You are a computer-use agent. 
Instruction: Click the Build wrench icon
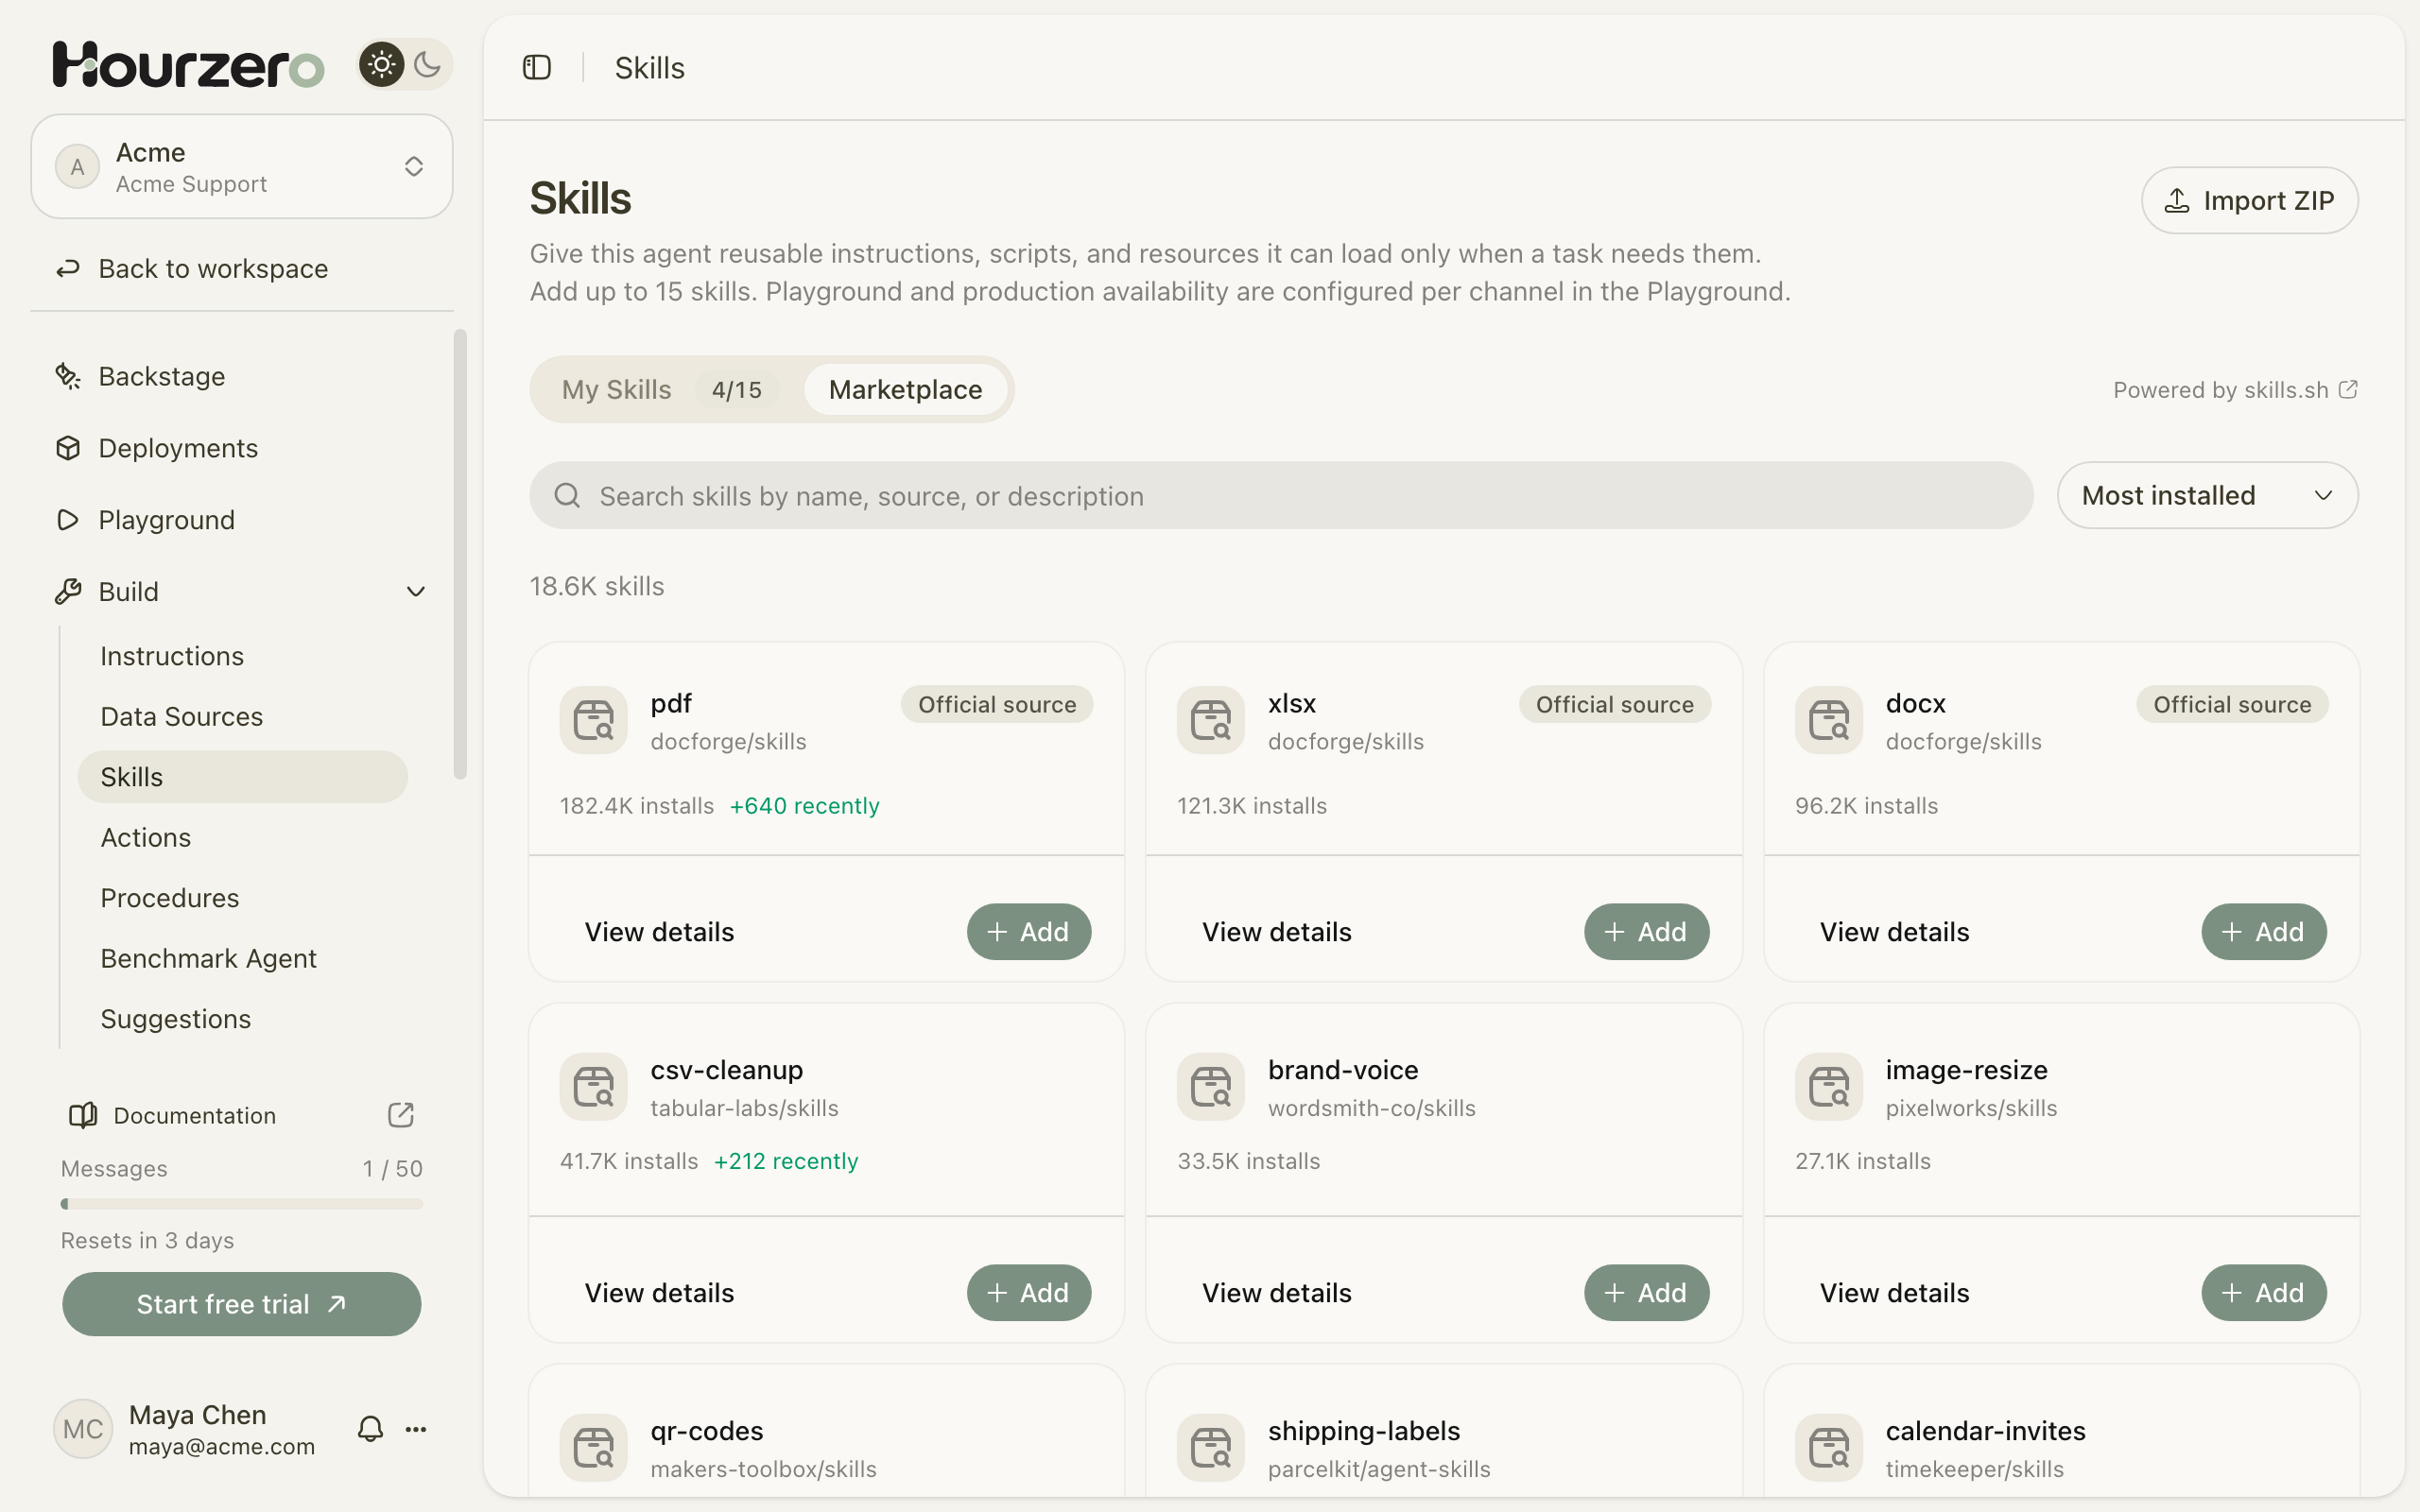(x=68, y=592)
